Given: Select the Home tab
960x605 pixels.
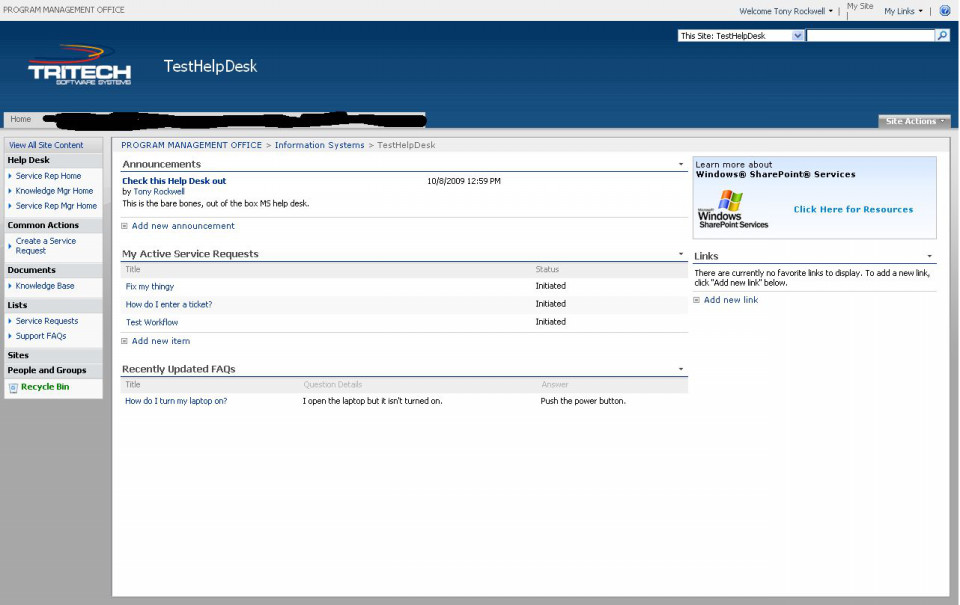Looking at the screenshot, I should 21,120.
